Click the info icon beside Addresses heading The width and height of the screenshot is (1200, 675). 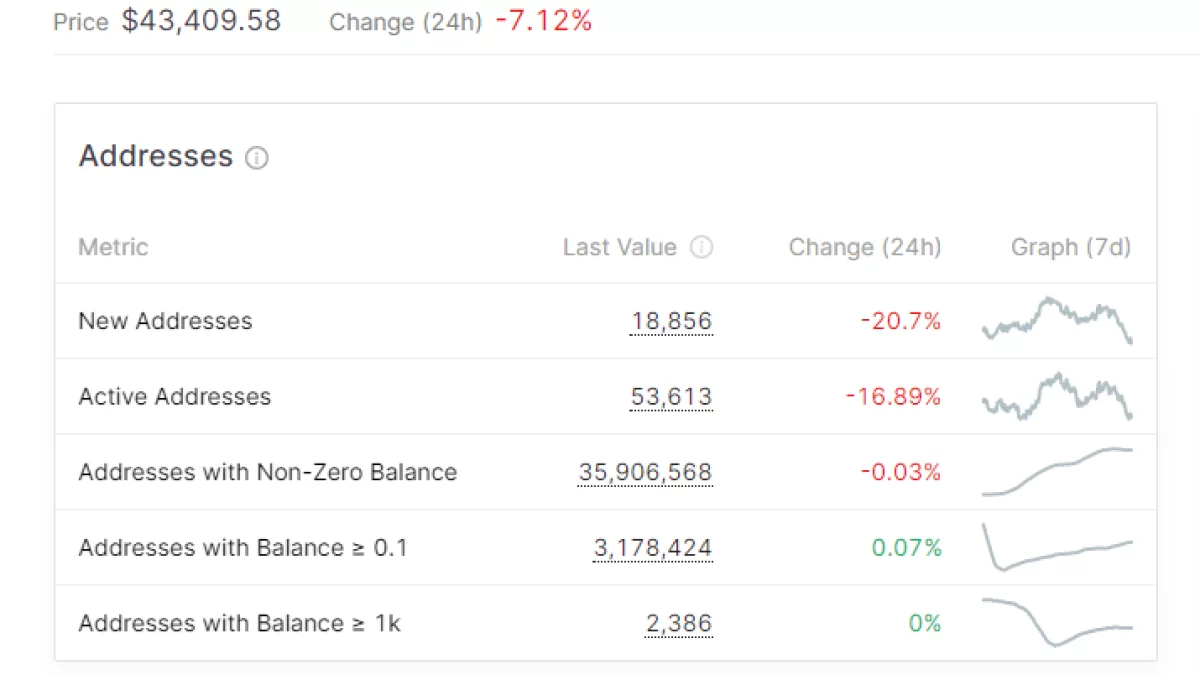point(257,158)
